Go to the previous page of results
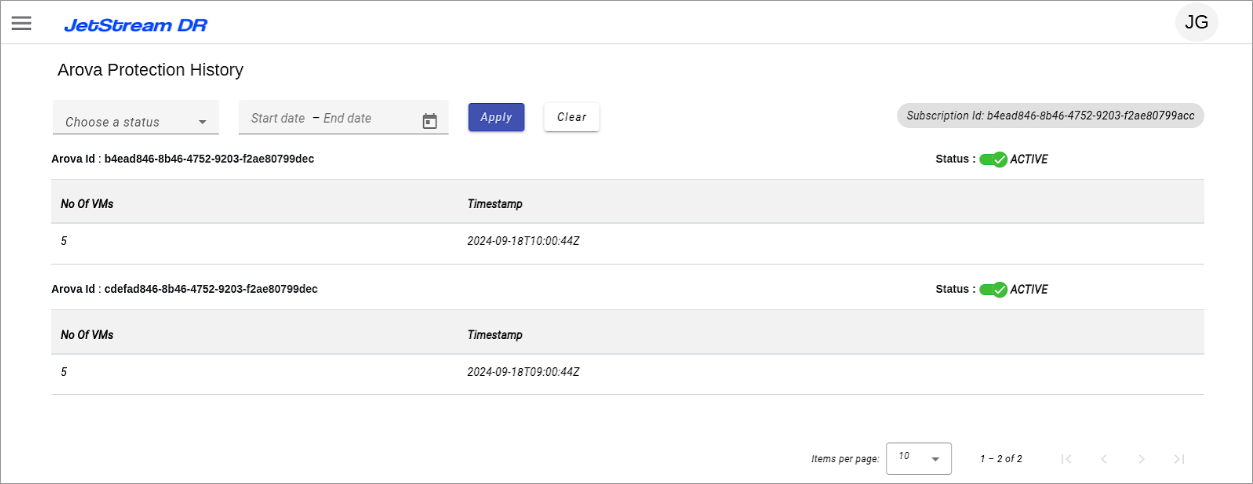1253x484 pixels. [1104, 459]
